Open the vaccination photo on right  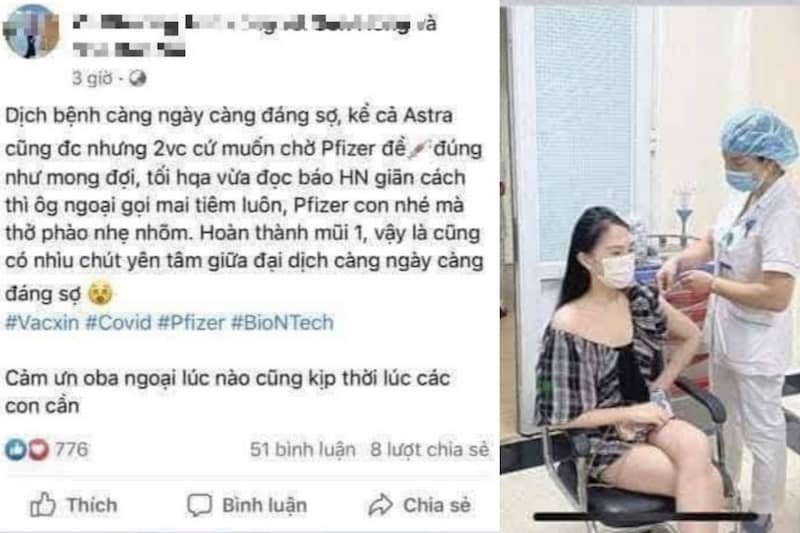tap(650, 268)
